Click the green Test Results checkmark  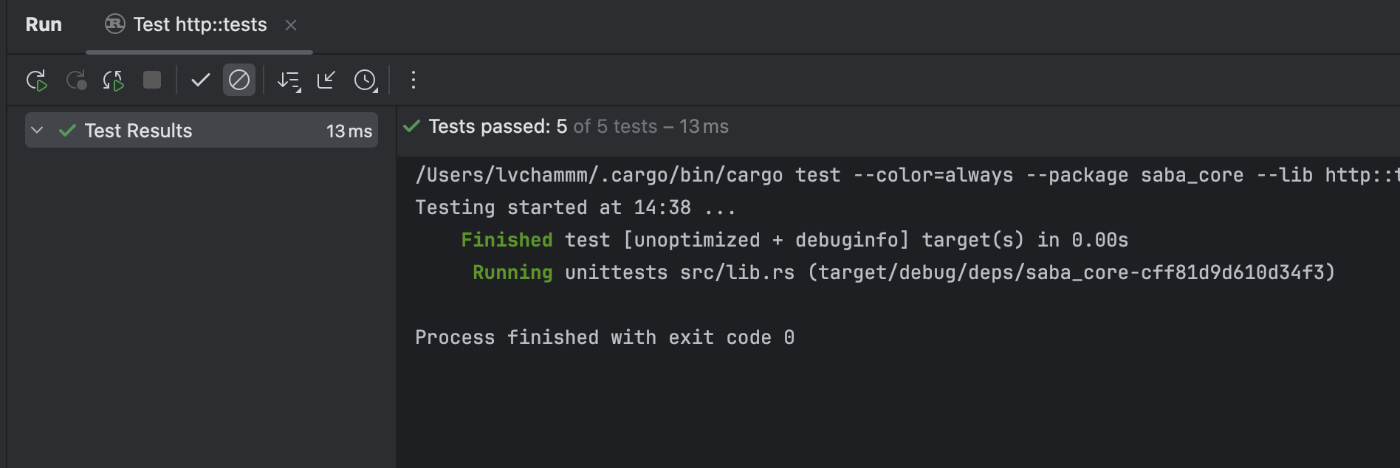point(68,130)
